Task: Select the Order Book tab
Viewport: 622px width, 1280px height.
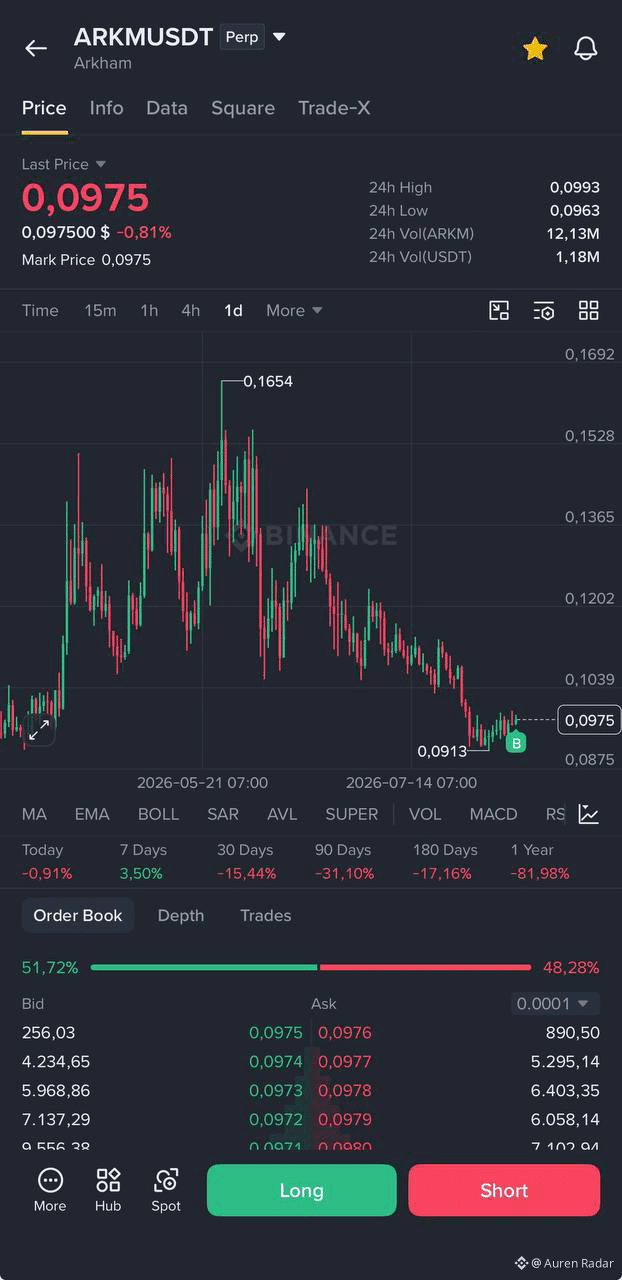Action: [x=78, y=915]
